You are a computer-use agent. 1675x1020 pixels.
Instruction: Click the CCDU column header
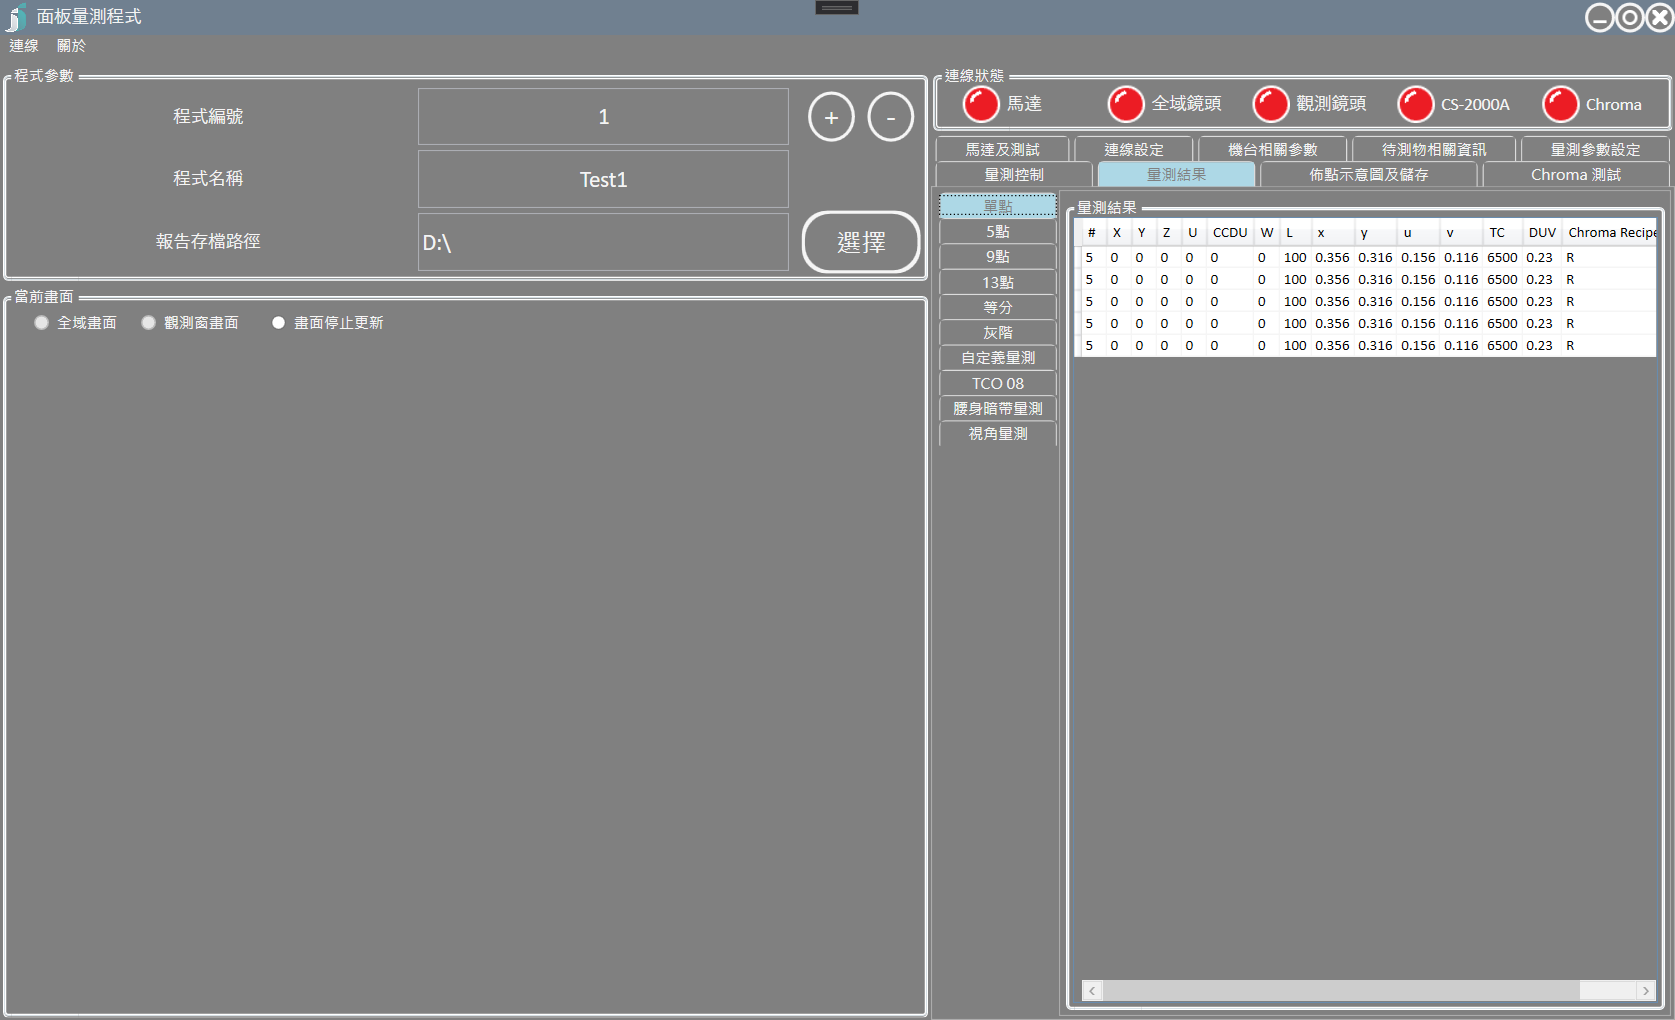click(x=1230, y=233)
